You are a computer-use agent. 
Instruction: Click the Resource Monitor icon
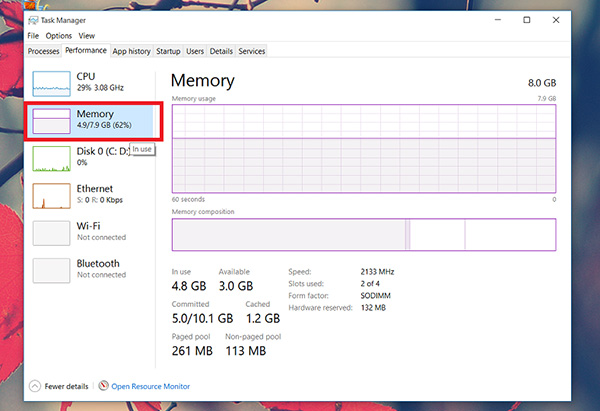pos(103,386)
